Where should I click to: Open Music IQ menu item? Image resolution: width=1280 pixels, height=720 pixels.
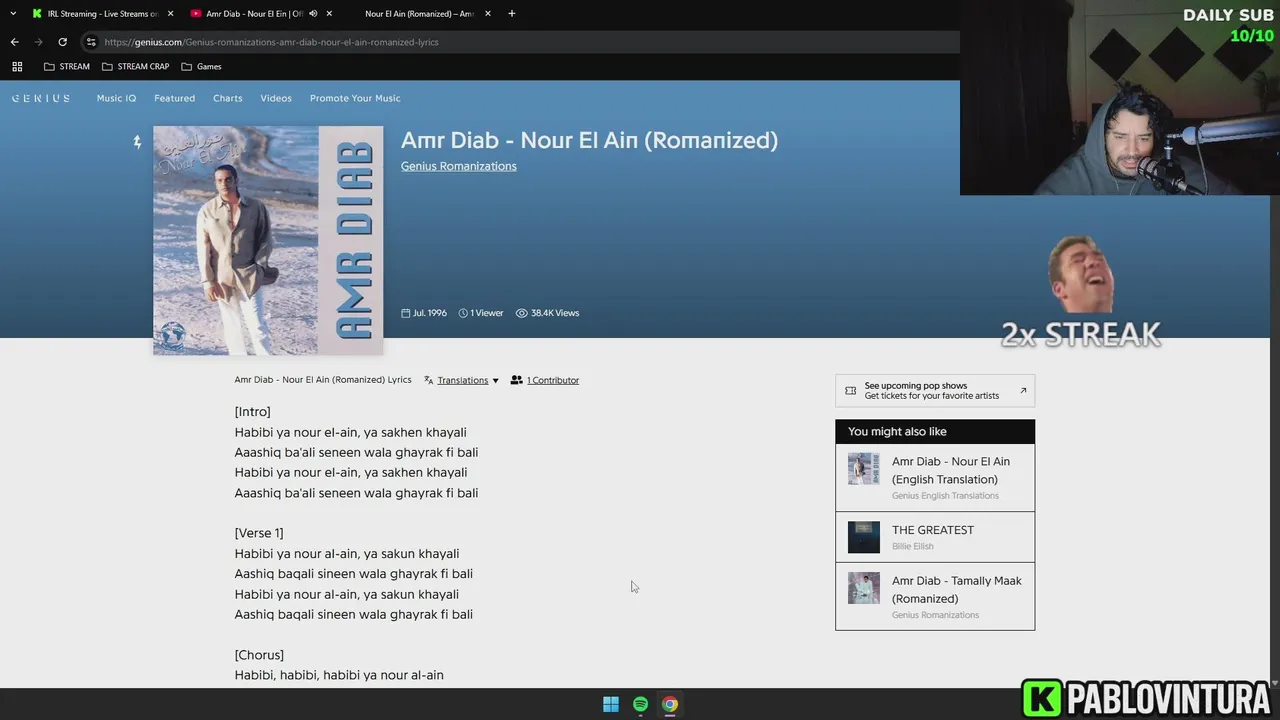116,98
